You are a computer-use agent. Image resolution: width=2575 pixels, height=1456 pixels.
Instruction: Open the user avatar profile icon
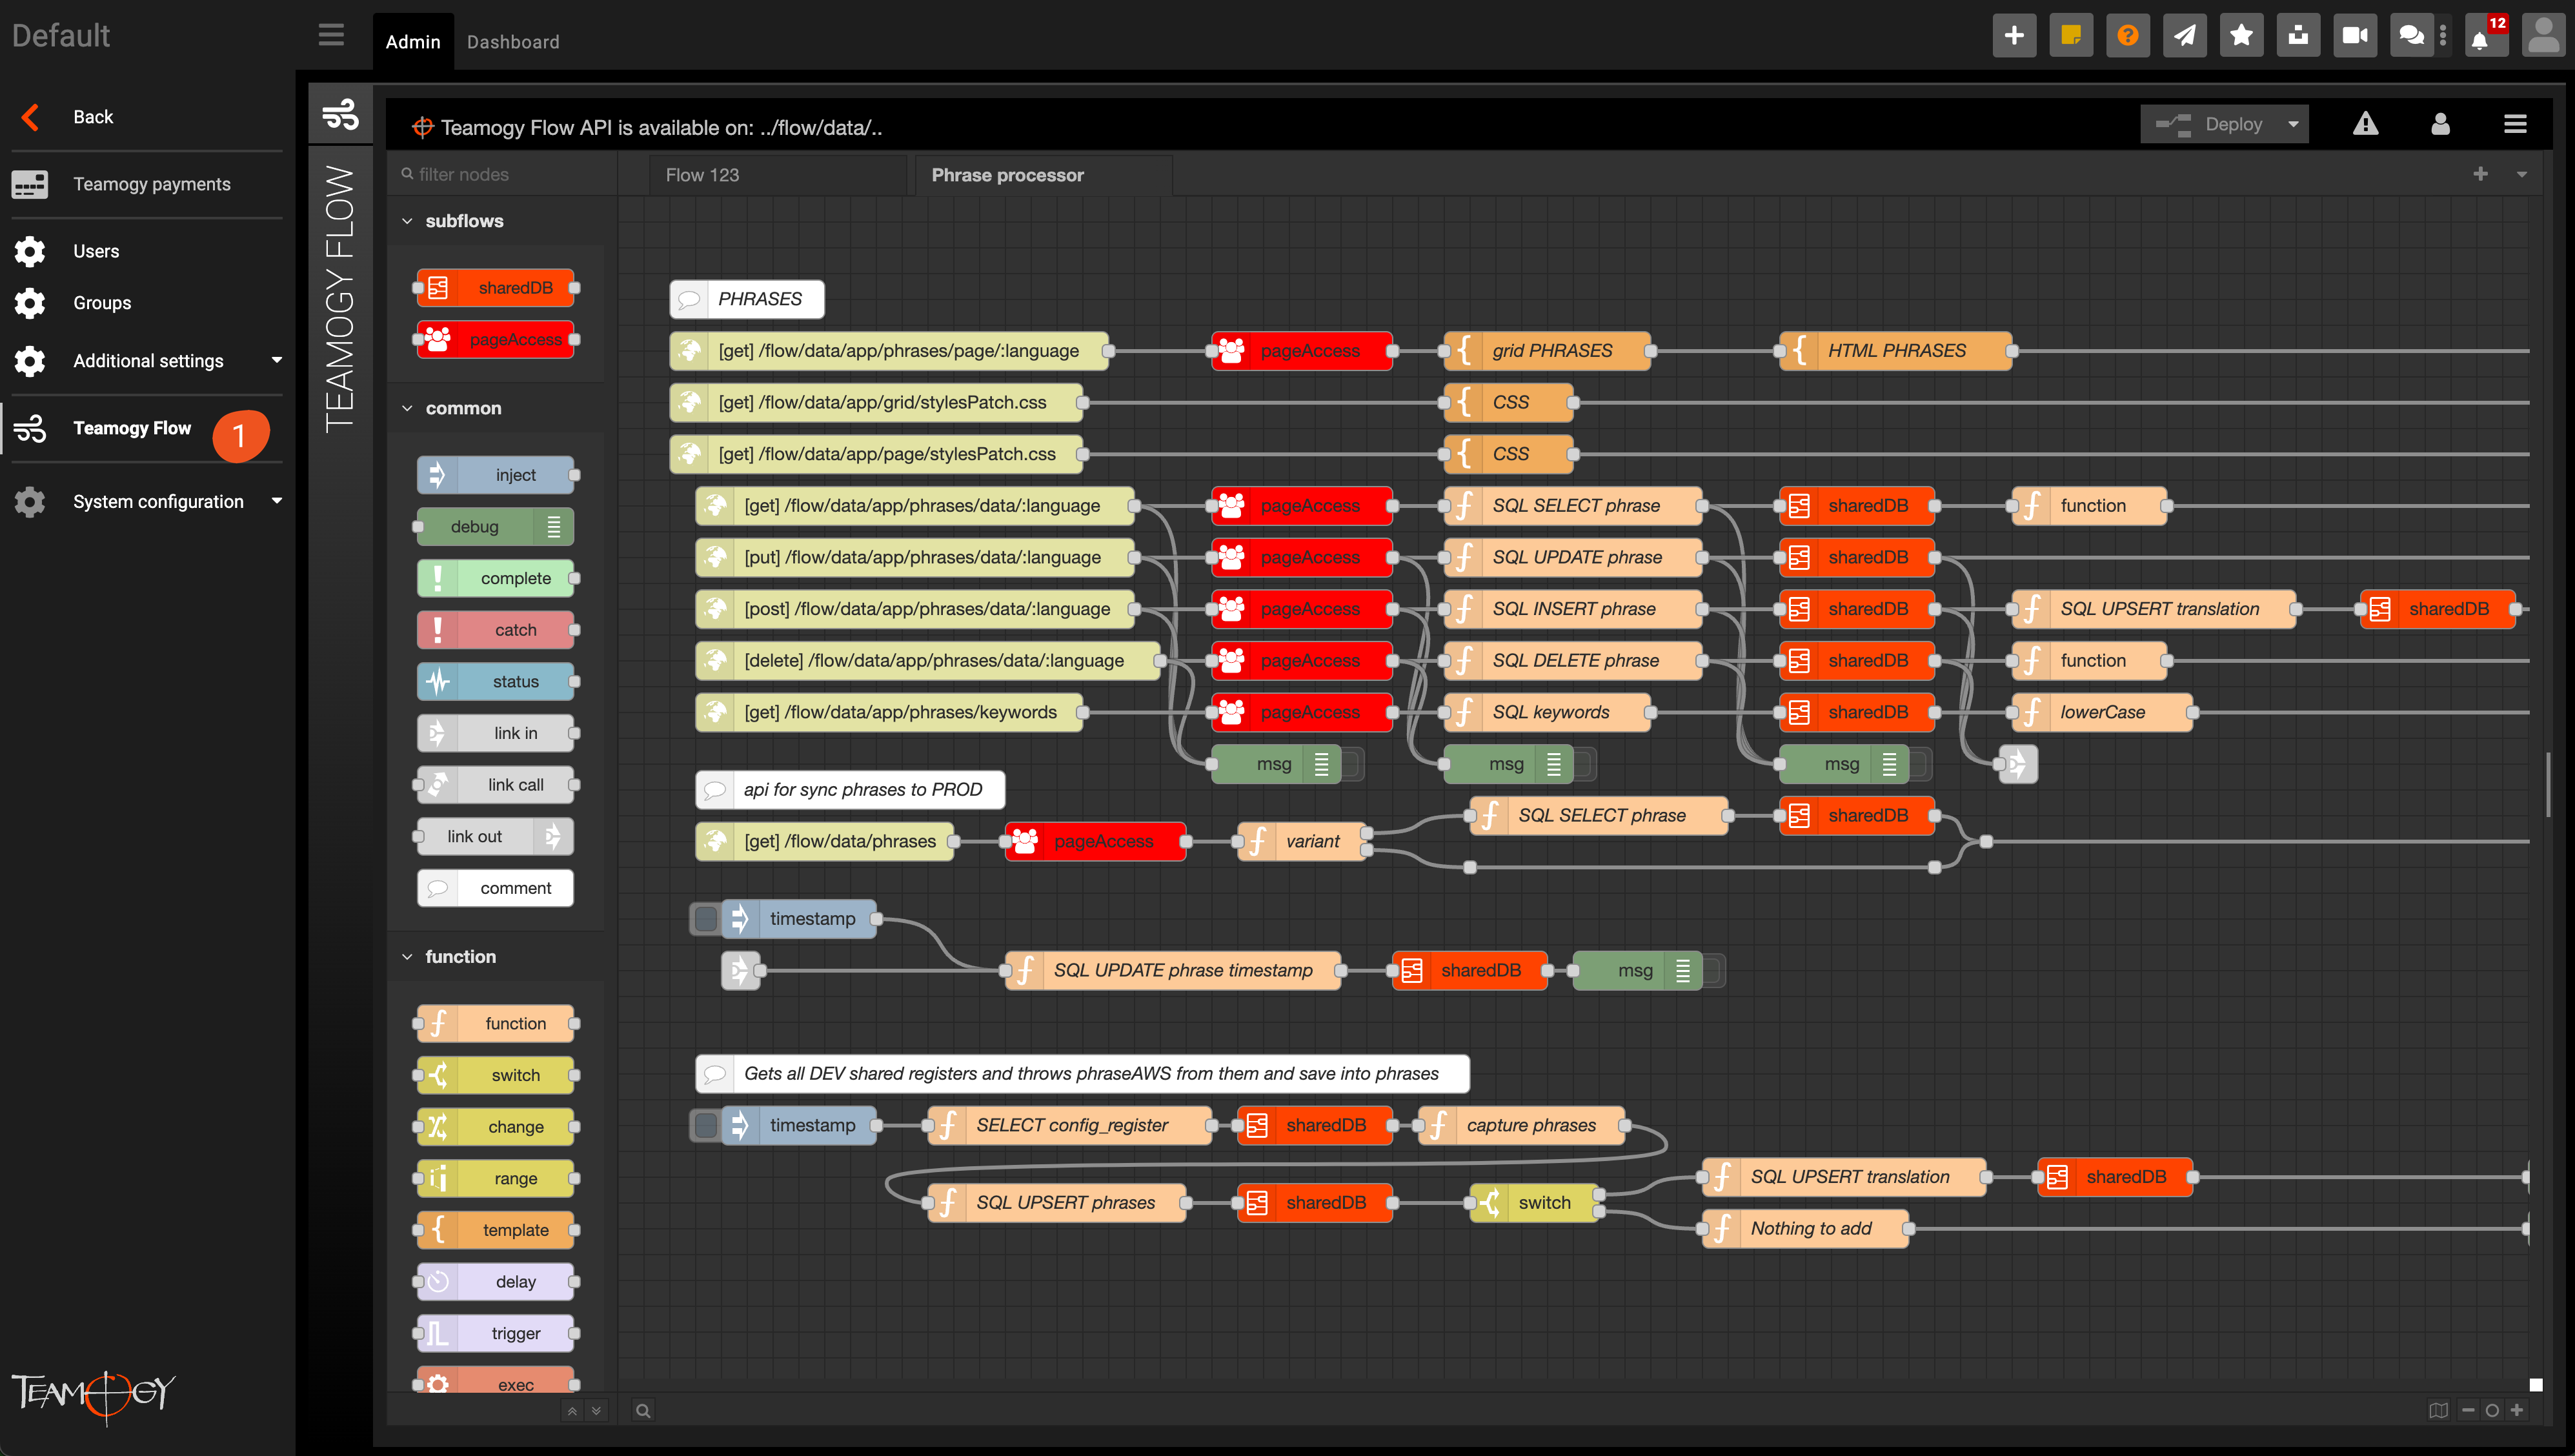2543,36
